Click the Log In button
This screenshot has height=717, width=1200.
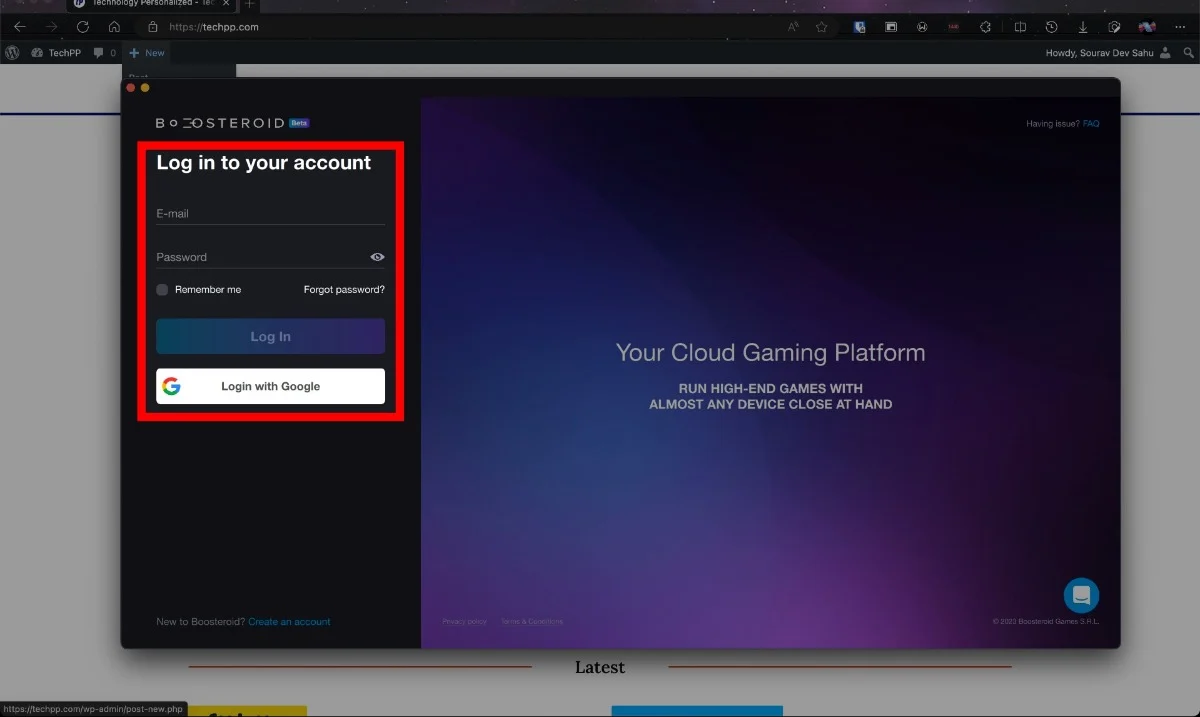(270, 337)
